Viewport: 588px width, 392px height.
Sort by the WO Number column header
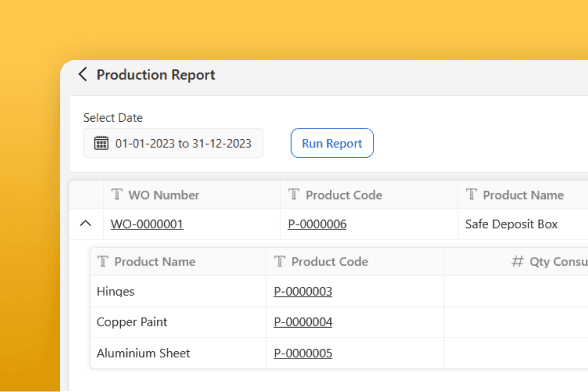pos(192,195)
